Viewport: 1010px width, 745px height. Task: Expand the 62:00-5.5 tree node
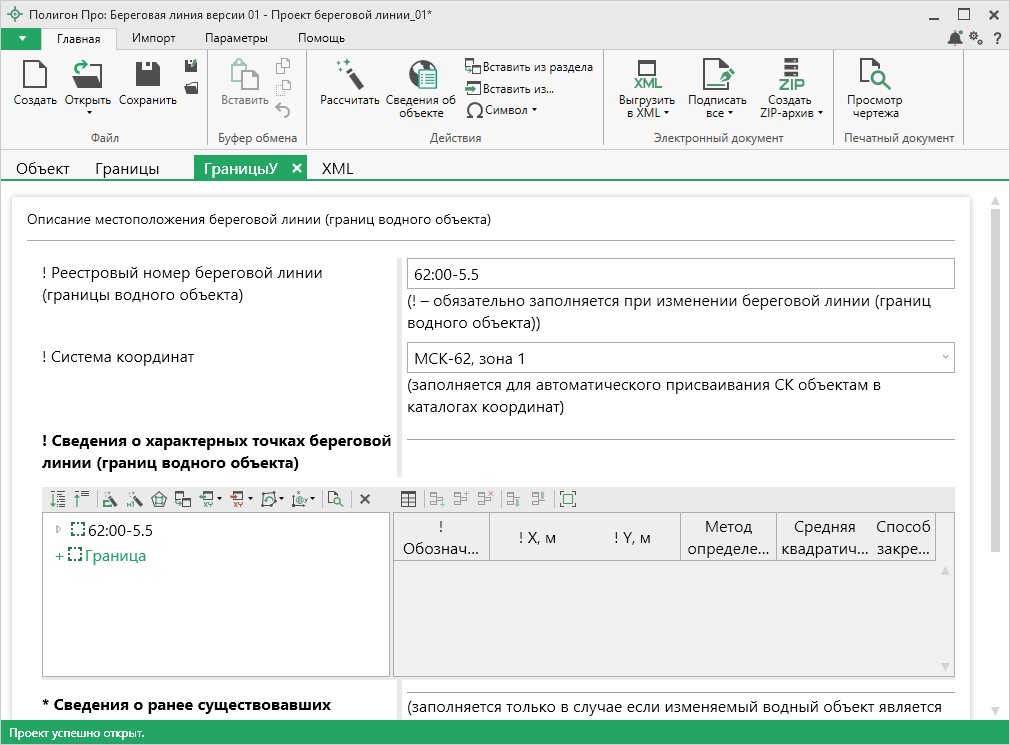[x=58, y=529]
